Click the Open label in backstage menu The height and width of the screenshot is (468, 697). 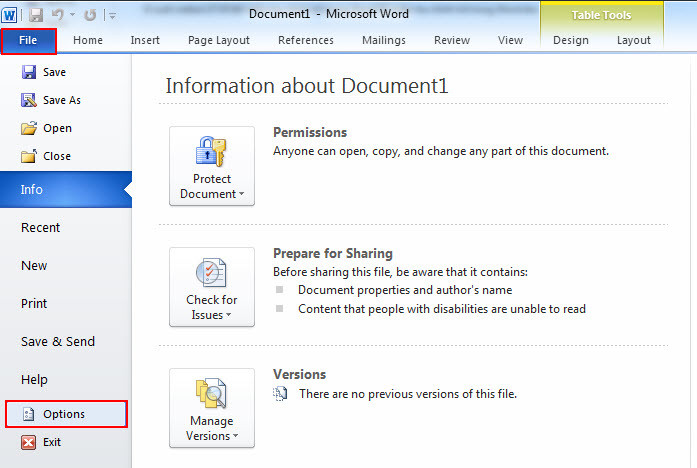click(57, 128)
